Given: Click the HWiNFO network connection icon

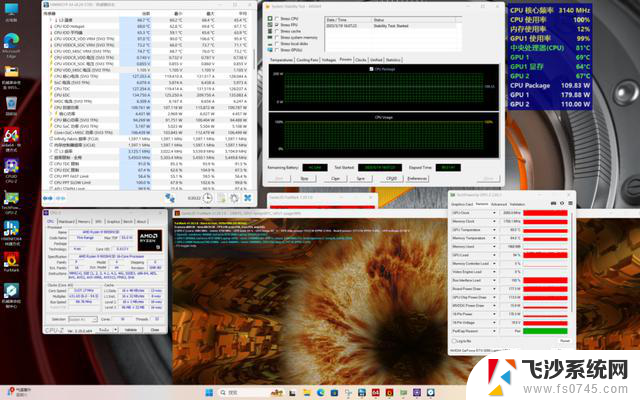Looking at the screenshot, I should click(169, 198).
